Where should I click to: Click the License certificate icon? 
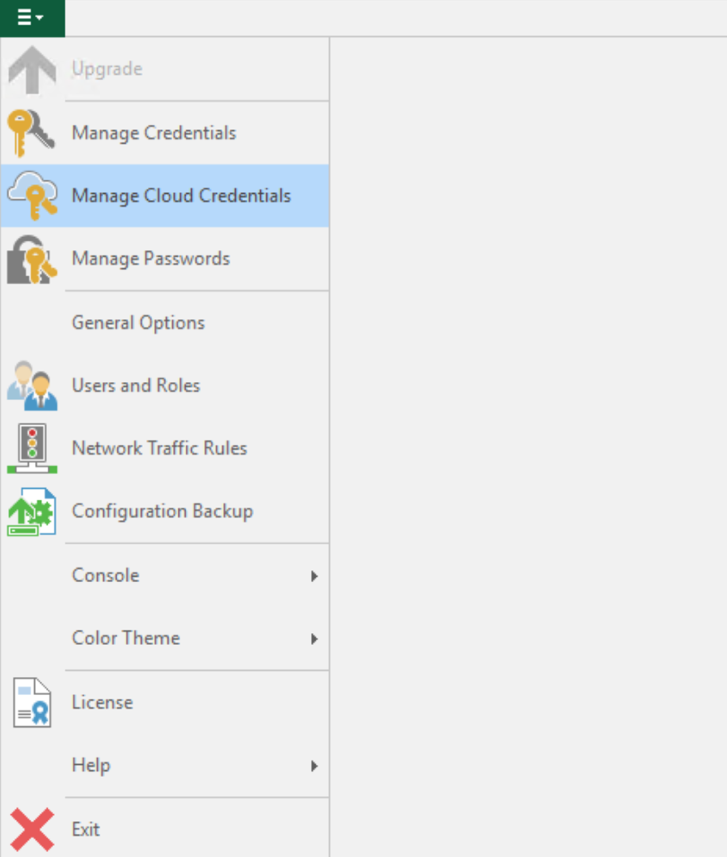[x=32, y=702]
